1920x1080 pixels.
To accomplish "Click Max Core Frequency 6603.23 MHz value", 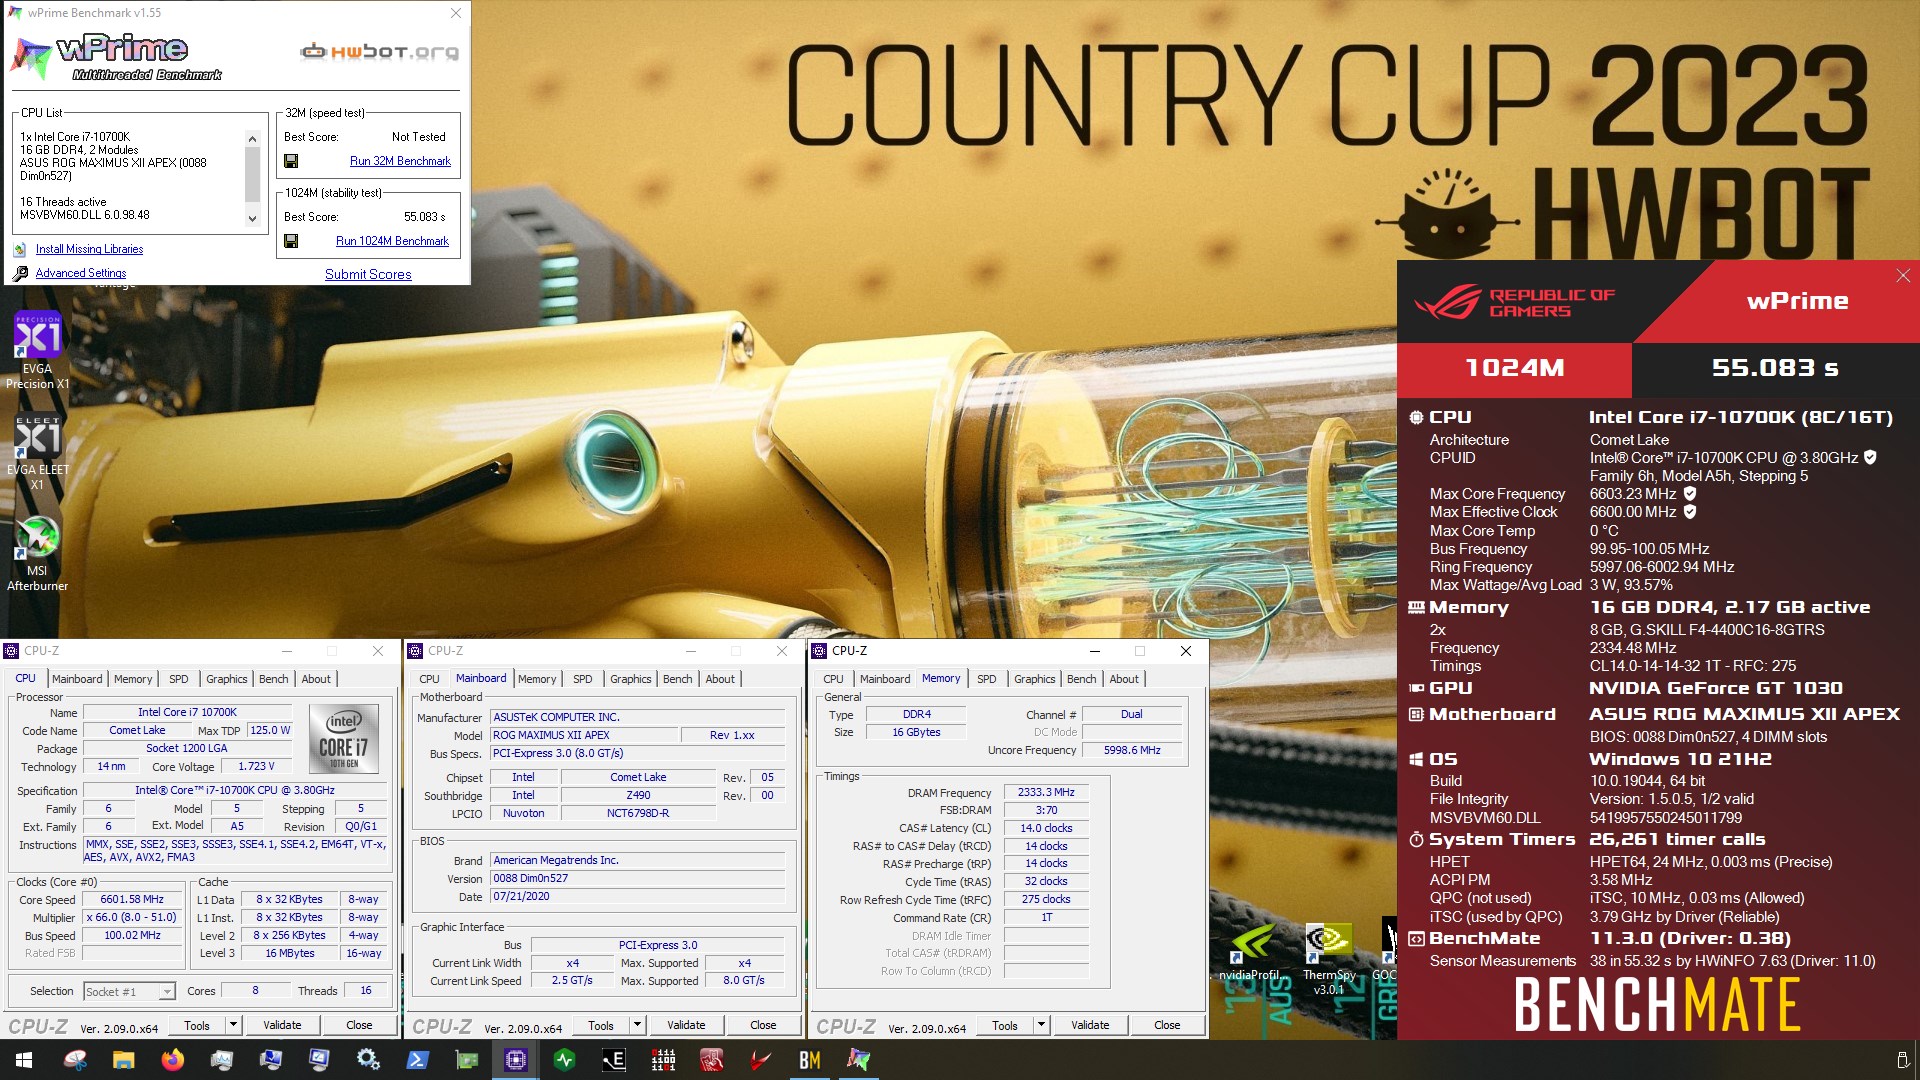I will (1633, 494).
